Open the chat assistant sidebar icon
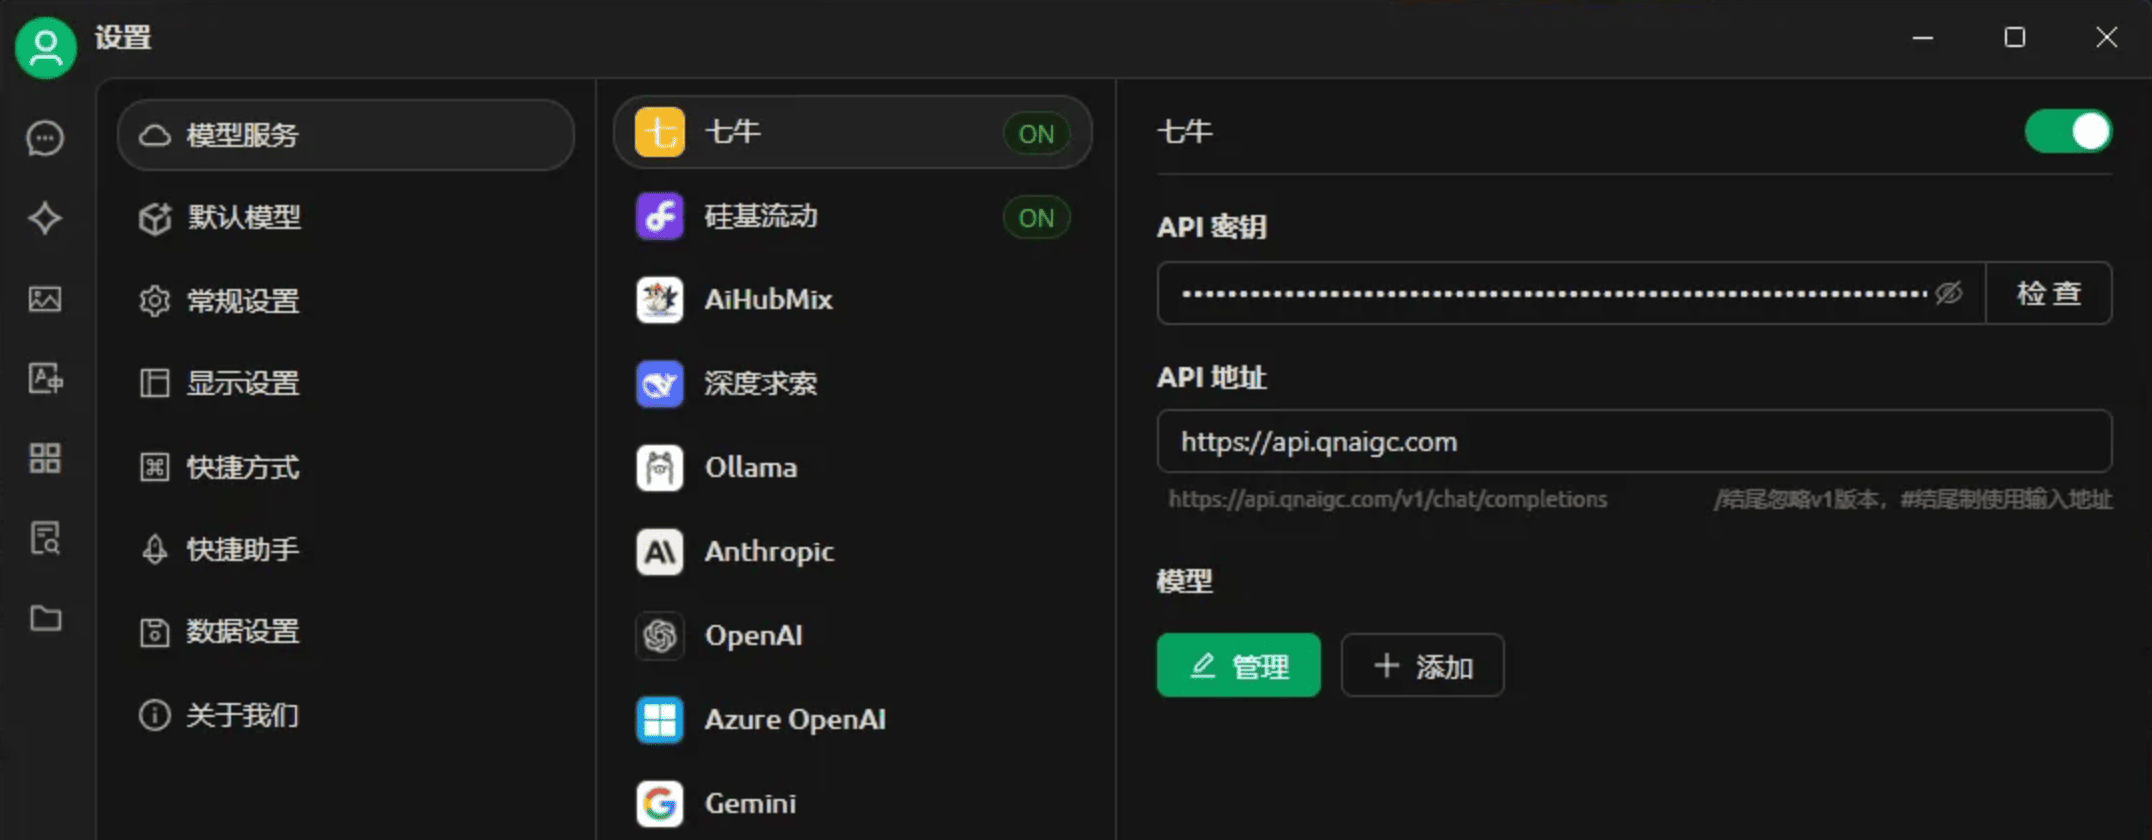 pos(45,138)
